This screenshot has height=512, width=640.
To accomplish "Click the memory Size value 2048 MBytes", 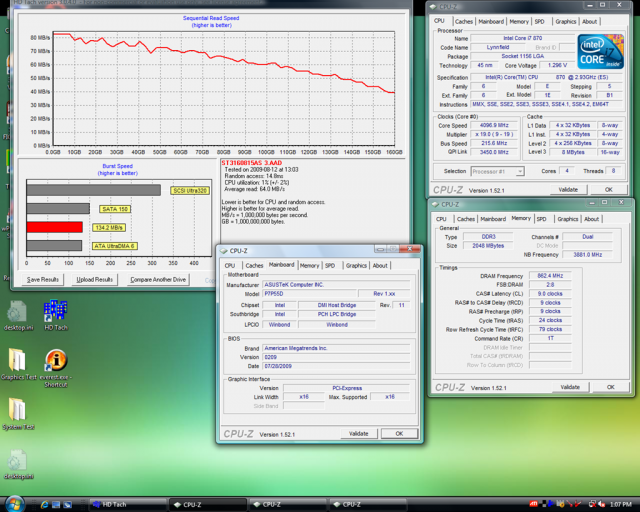I will (488, 245).
